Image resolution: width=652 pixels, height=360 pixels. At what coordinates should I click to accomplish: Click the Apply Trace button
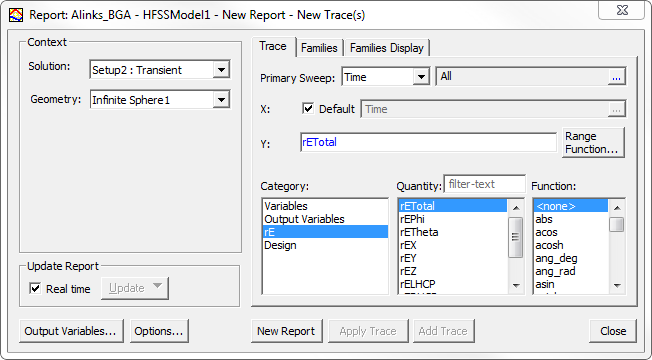click(x=368, y=331)
